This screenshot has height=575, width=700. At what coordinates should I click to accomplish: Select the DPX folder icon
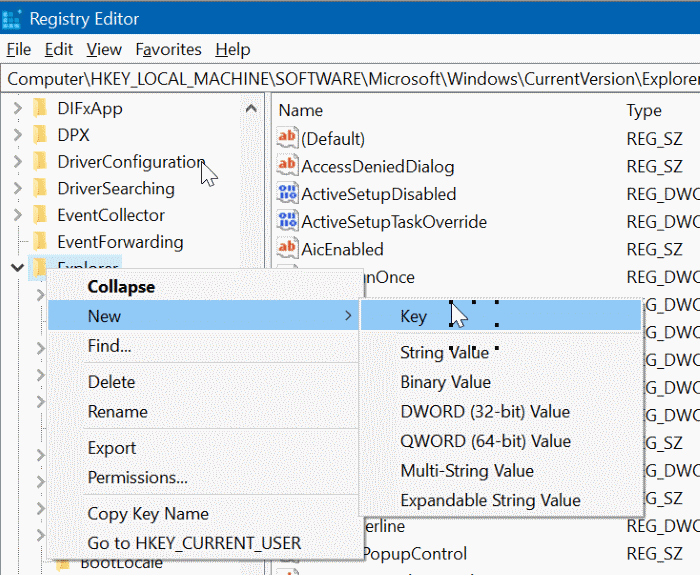[40, 135]
